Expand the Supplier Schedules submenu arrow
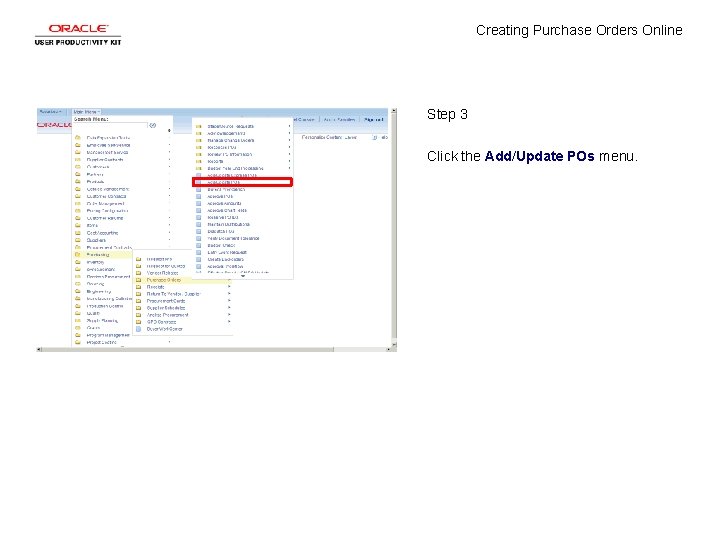 [x=229, y=308]
